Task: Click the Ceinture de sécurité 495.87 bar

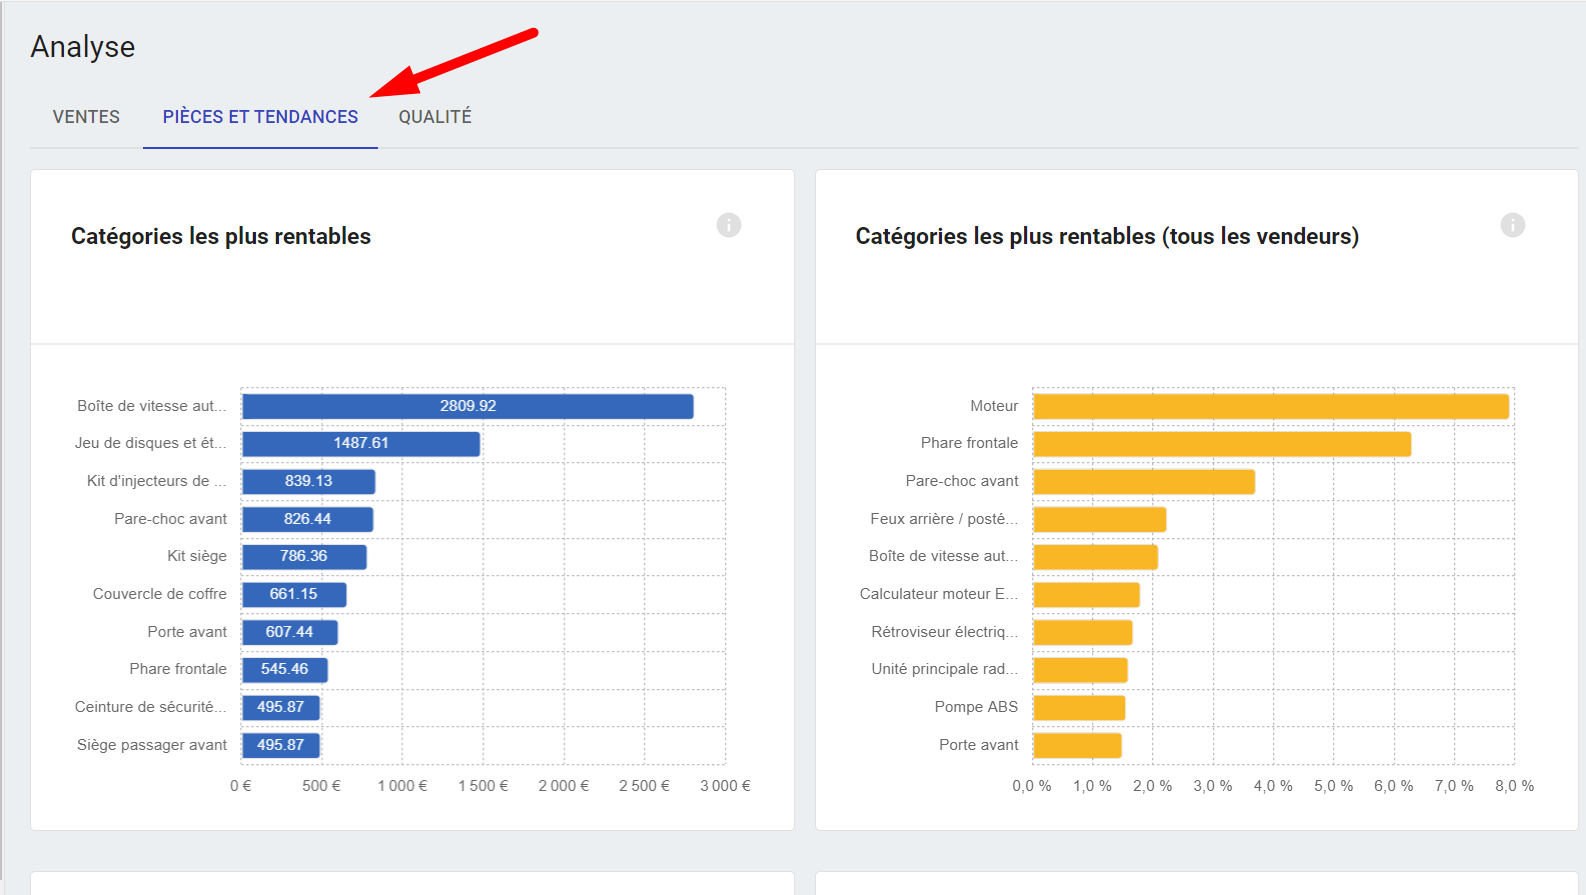Action: click(280, 708)
